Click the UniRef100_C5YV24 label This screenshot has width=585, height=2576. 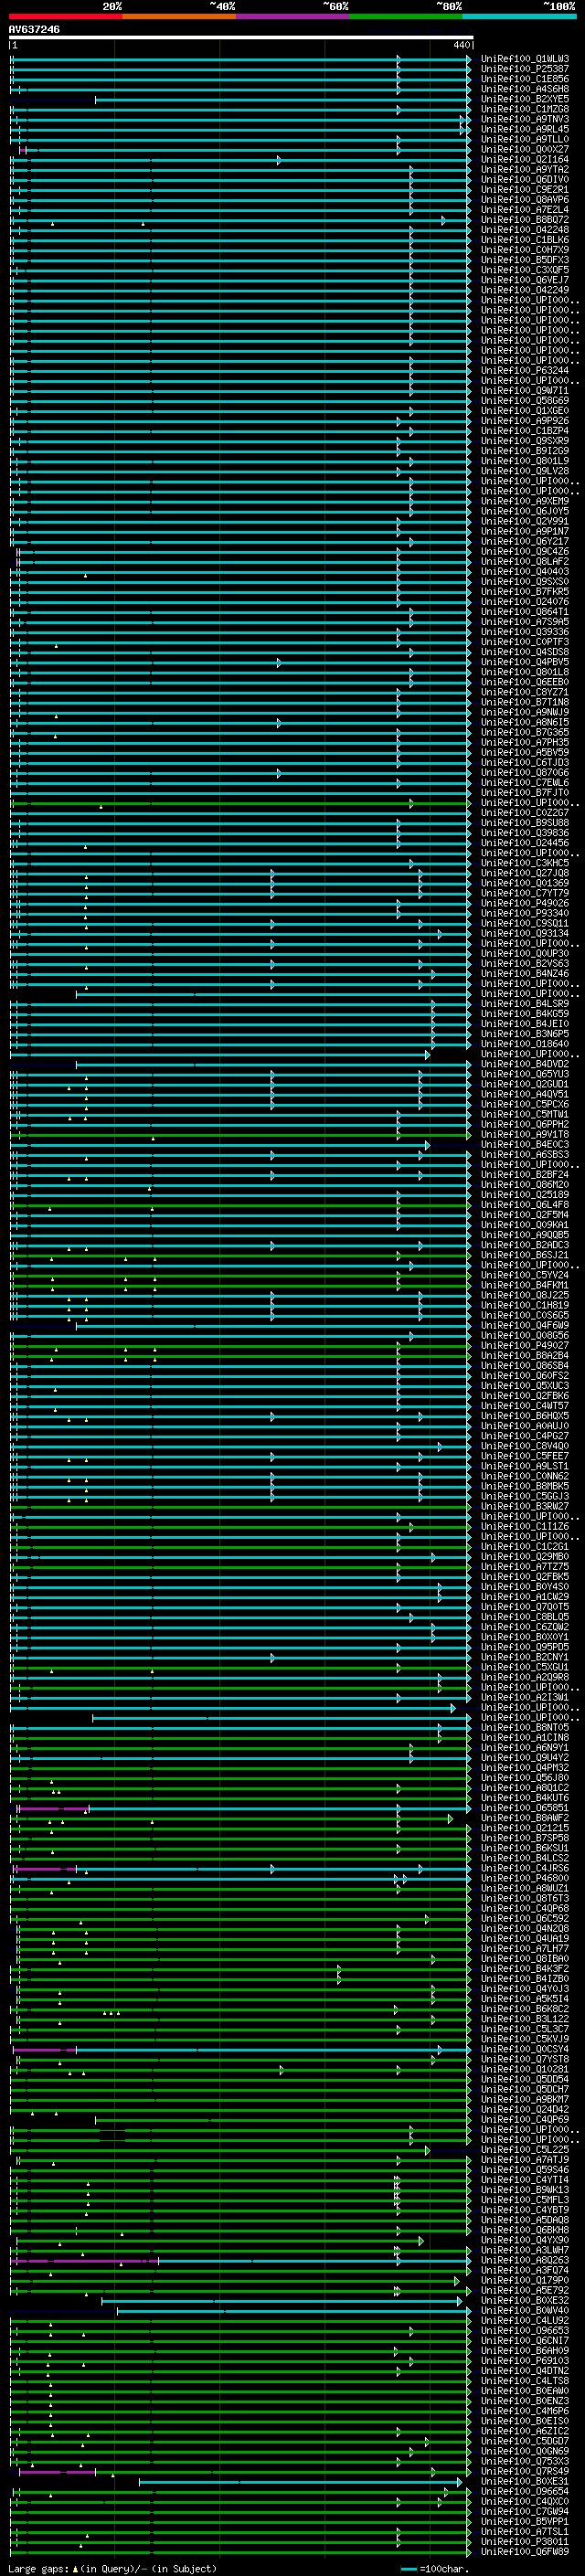point(525,1275)
